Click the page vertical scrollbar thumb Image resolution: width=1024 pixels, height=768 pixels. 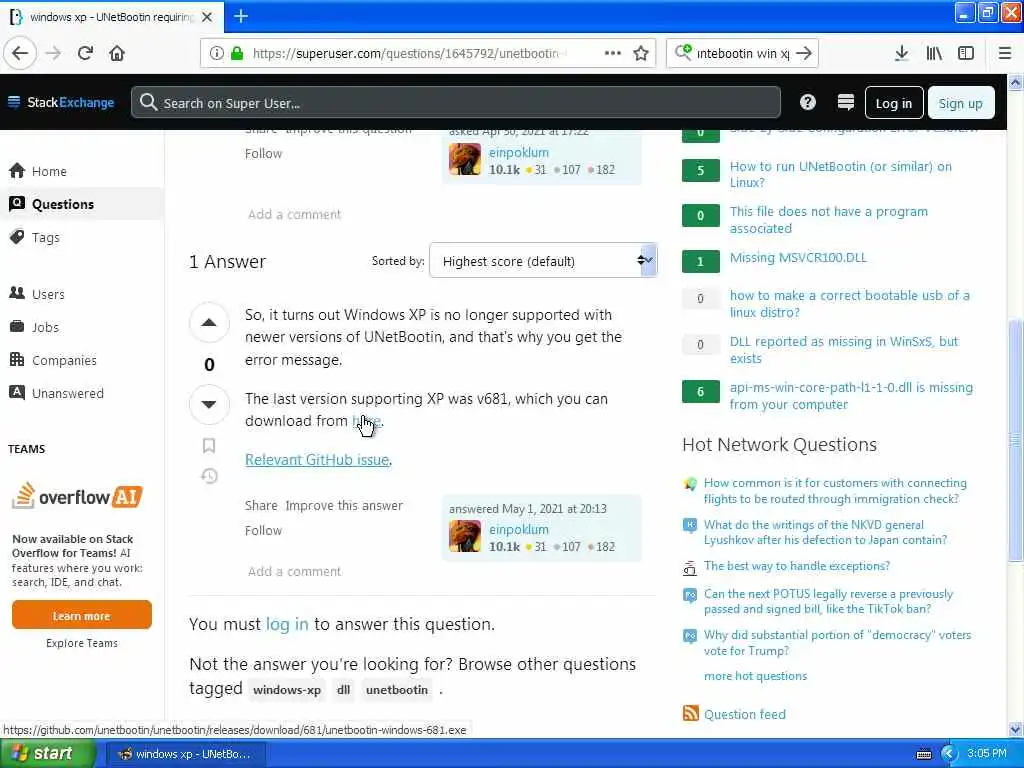(1015, 441)
